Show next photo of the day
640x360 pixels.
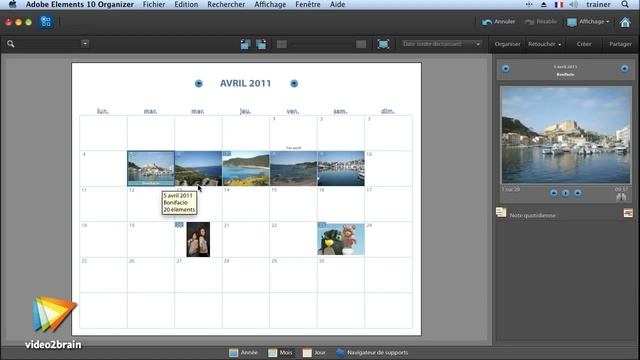click(578, 193)
